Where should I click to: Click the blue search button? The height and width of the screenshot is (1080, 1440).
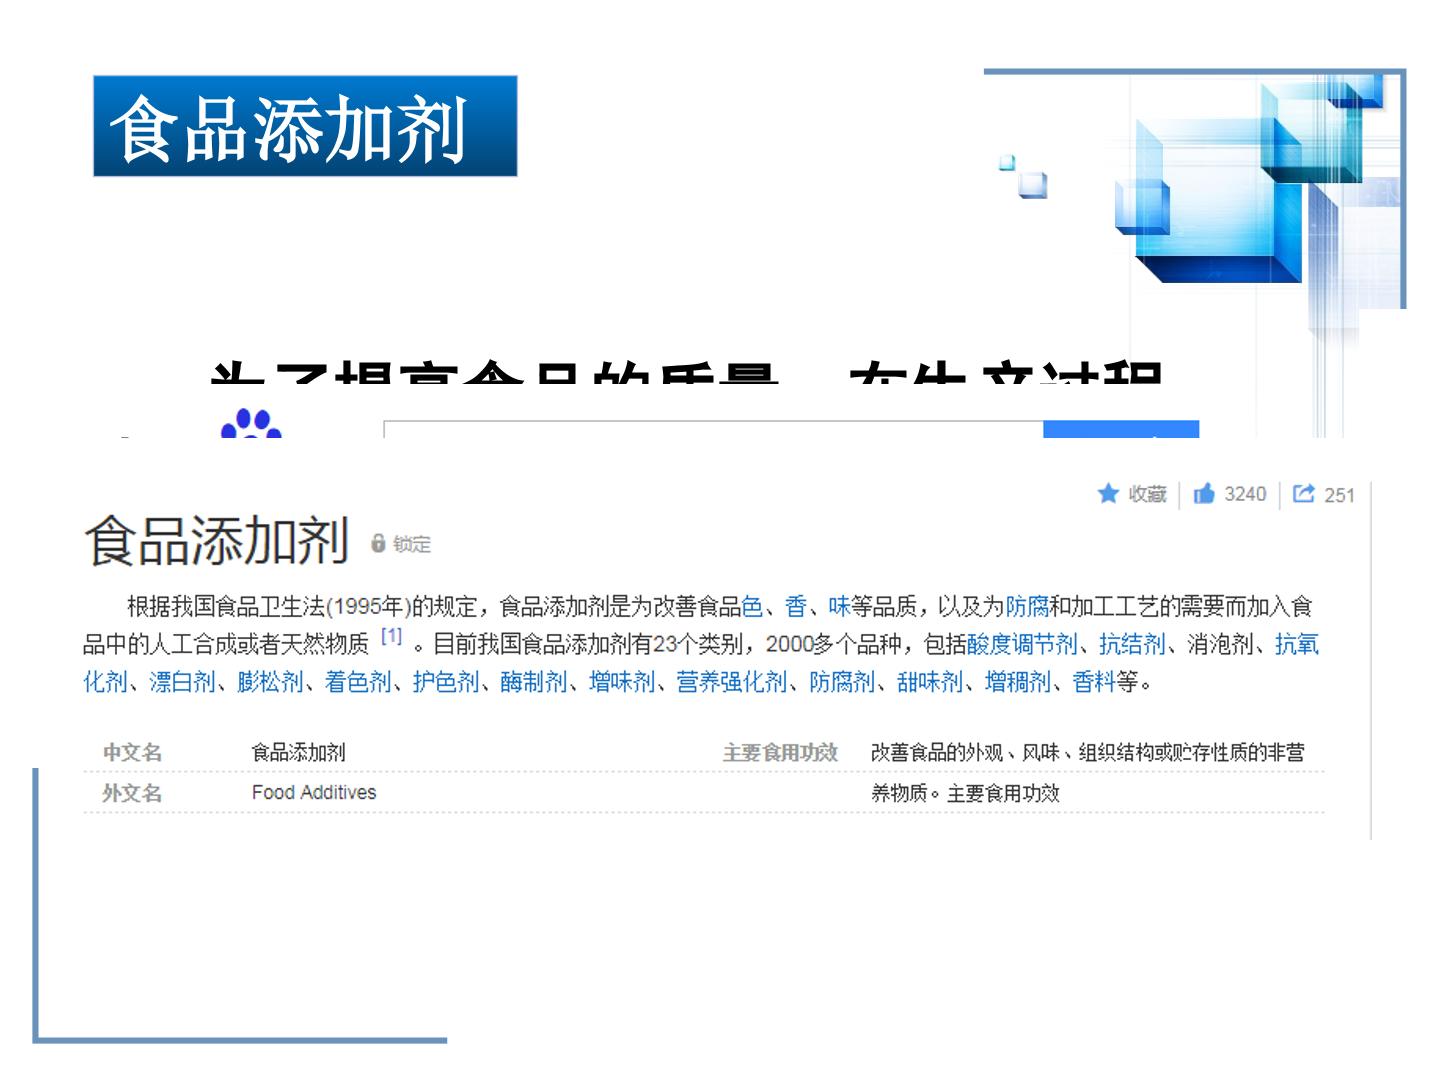point(1121,429)
